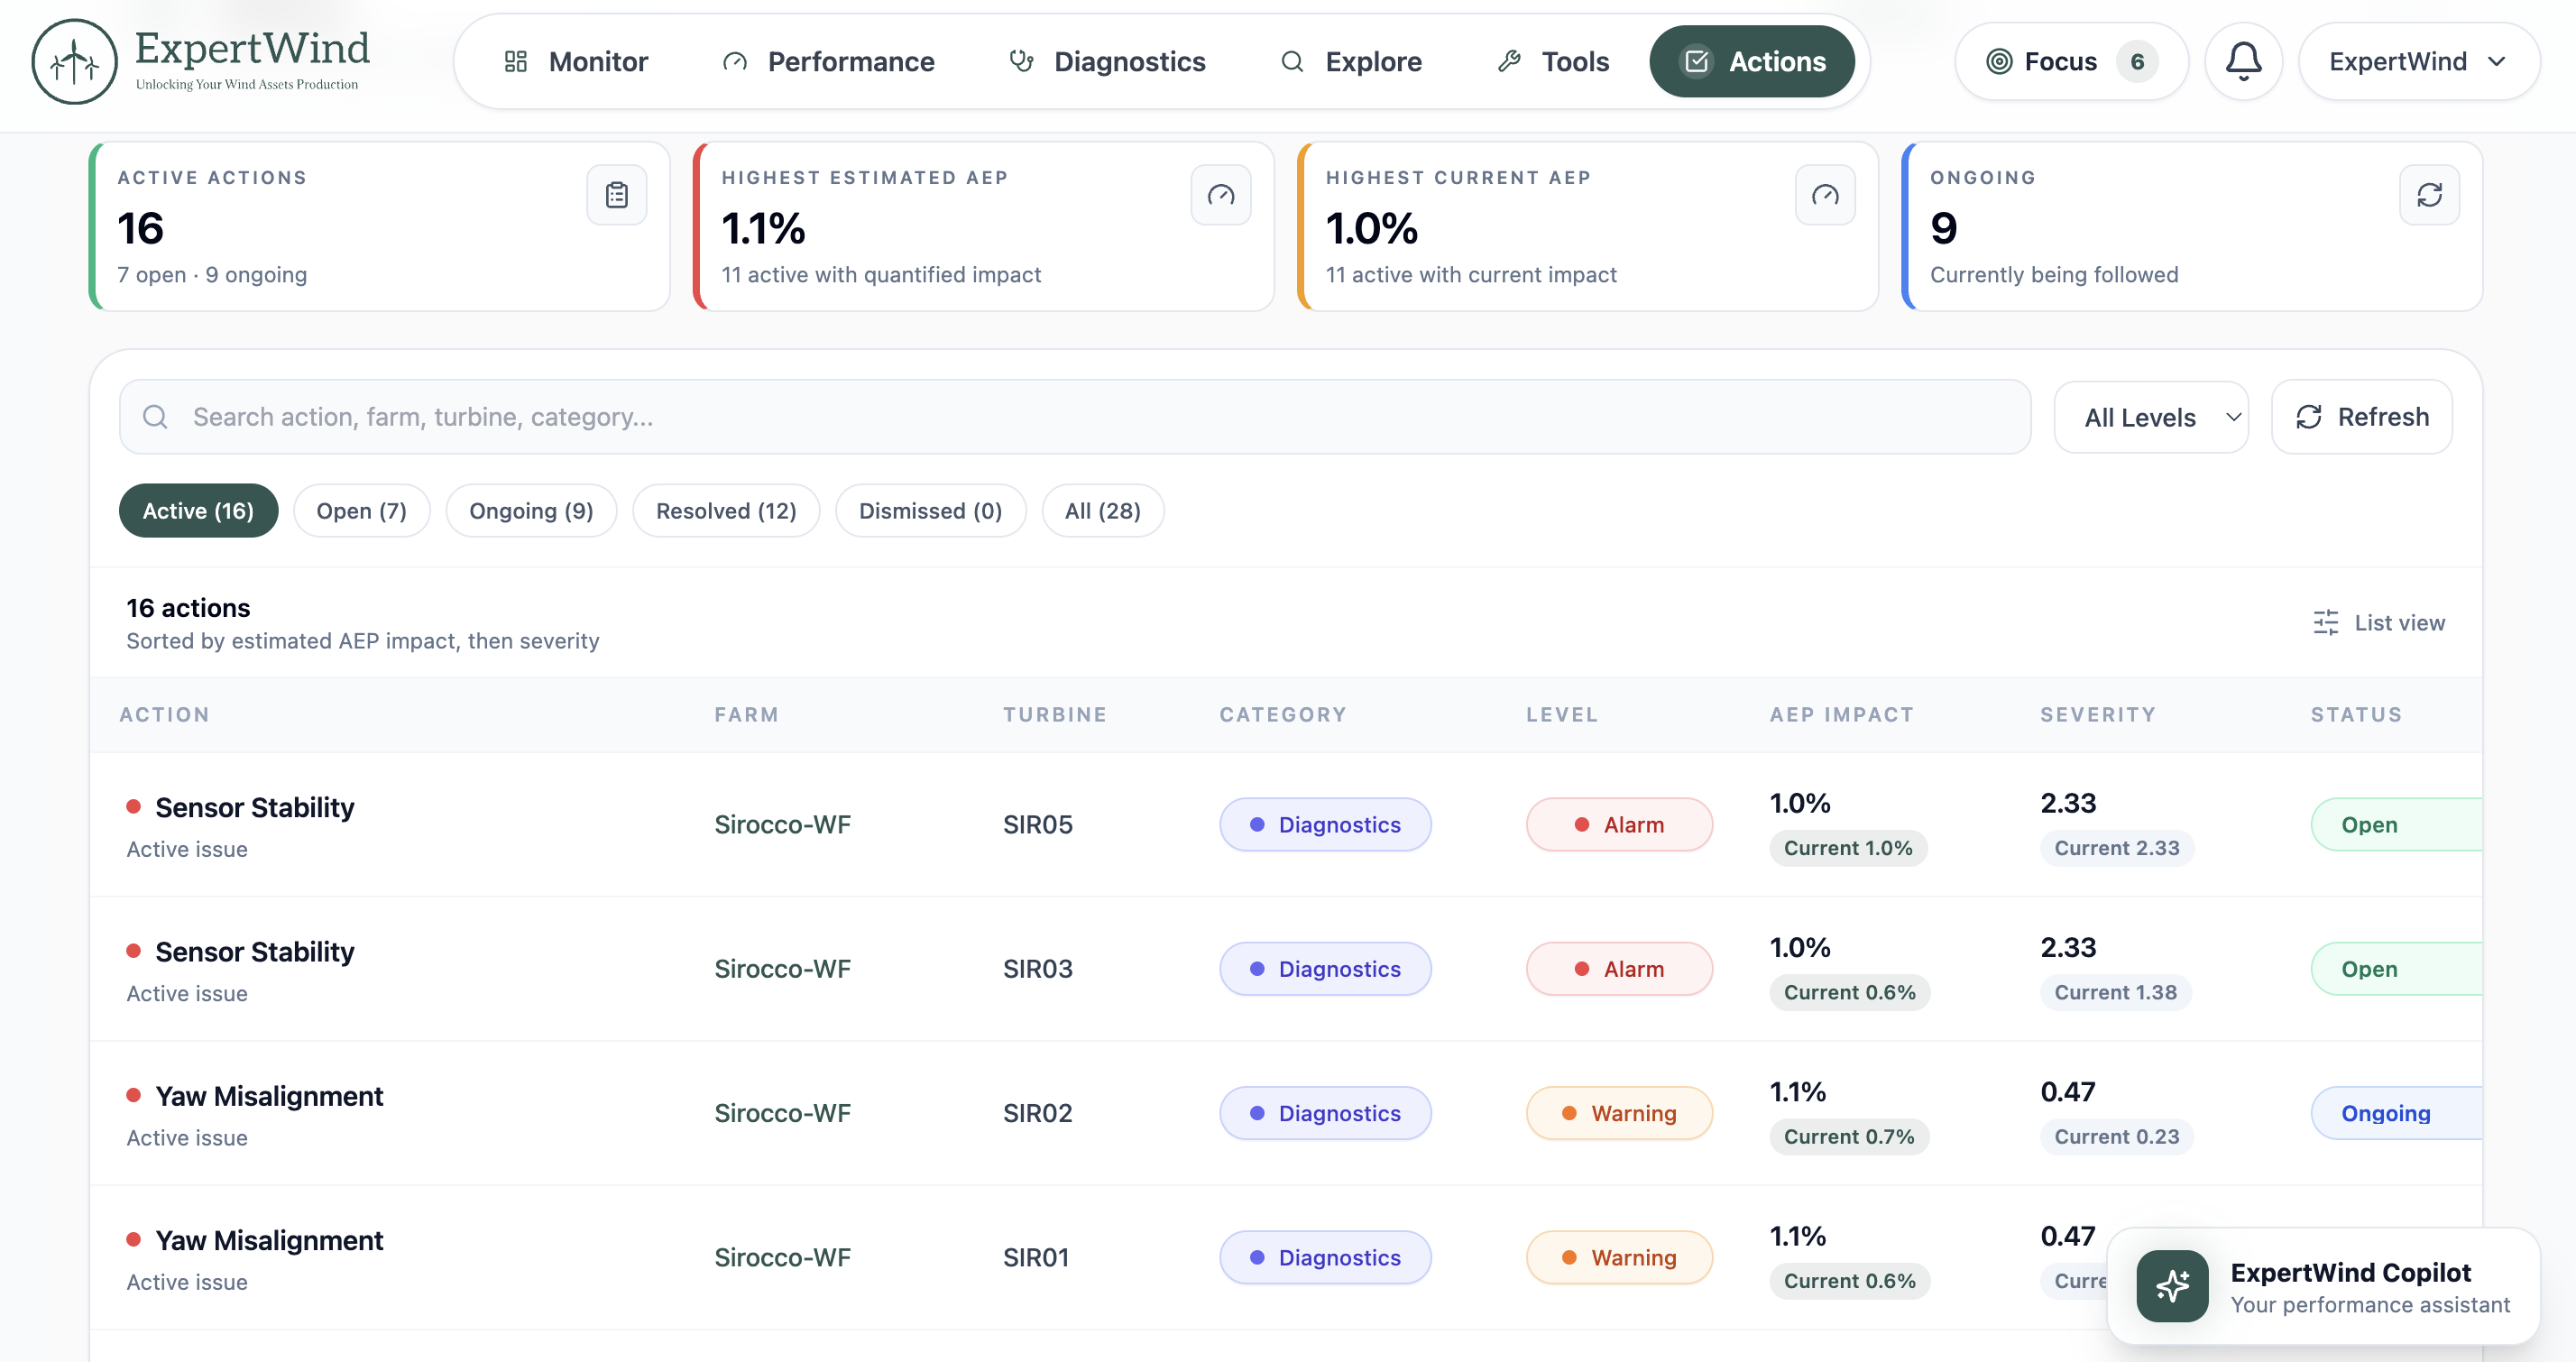Click the Refresh button

[x=2361, y=417]
